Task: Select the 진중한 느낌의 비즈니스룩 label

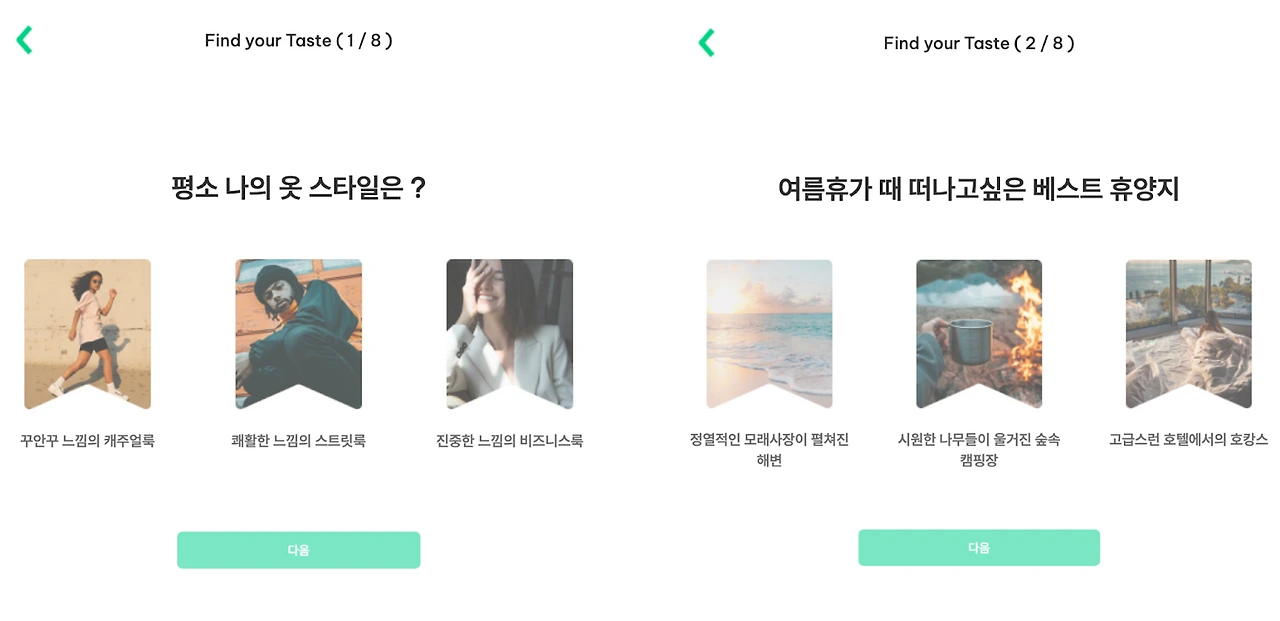Action: 510,440
